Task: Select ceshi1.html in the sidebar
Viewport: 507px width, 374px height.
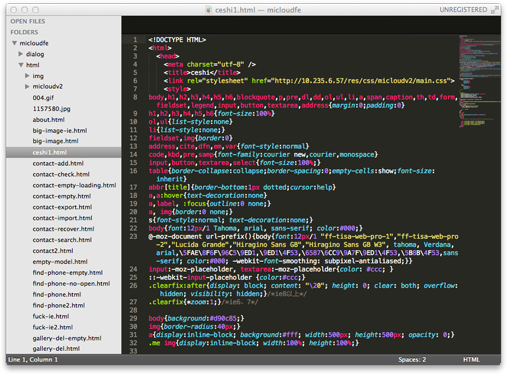Action: coord(63,152)
